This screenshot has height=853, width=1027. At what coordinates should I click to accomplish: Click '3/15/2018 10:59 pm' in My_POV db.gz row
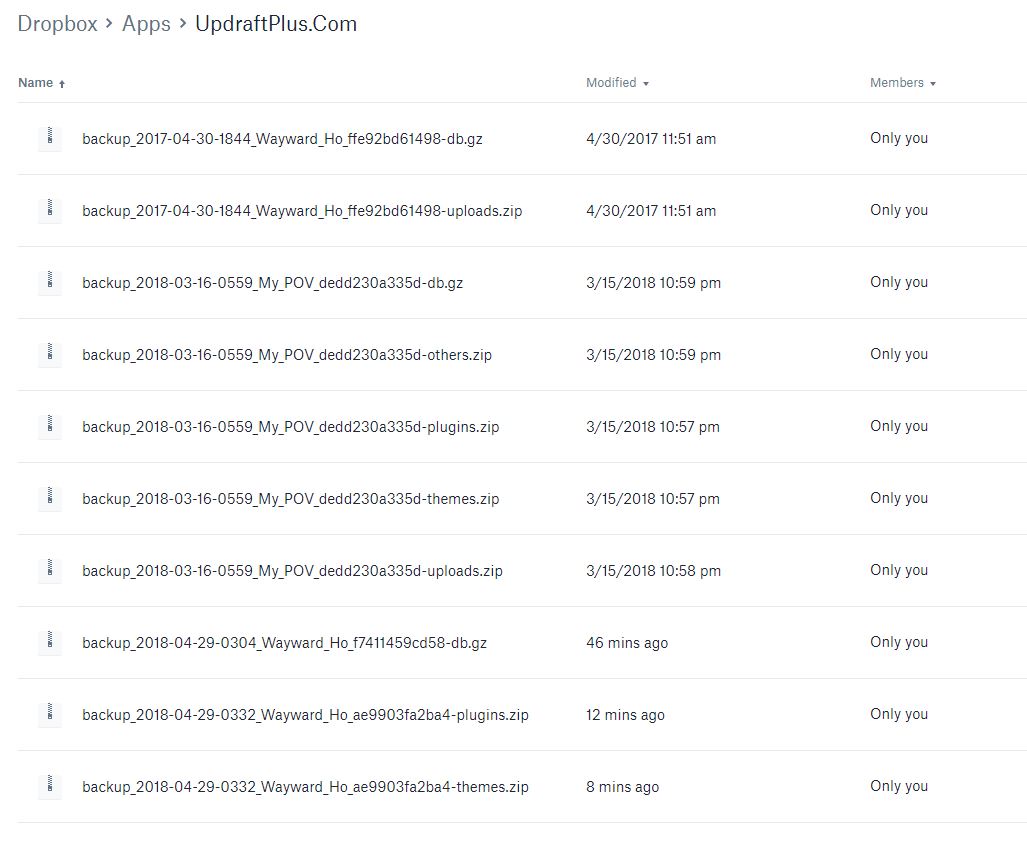coord(654,283)
